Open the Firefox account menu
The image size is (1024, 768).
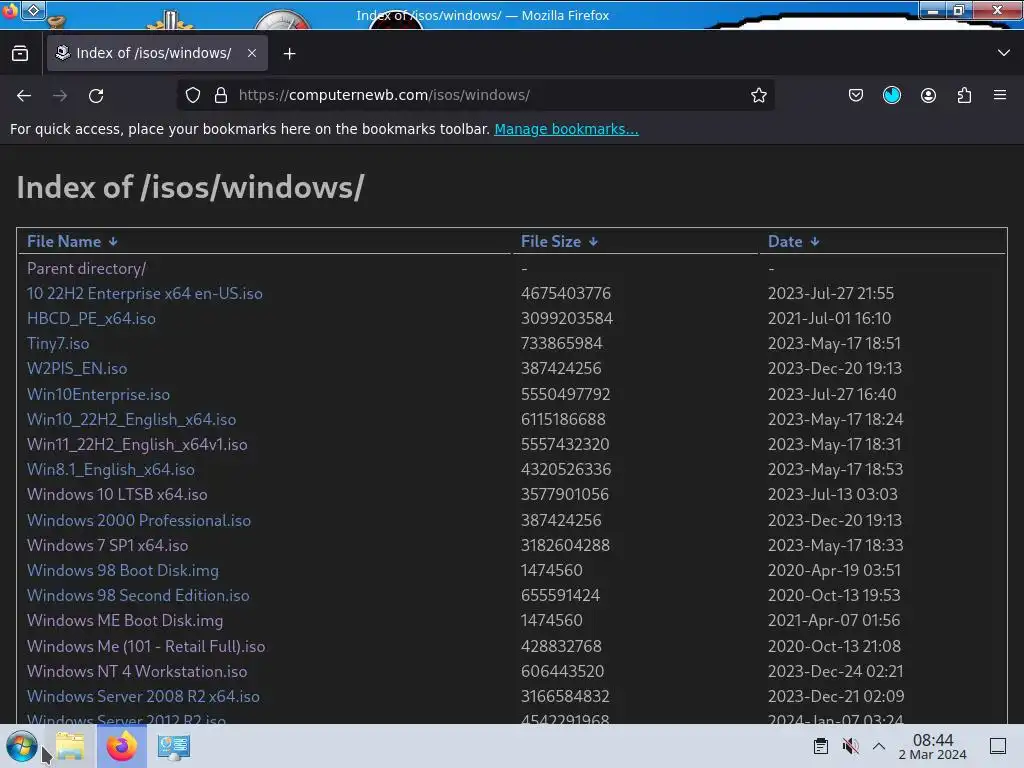(928, 95)
